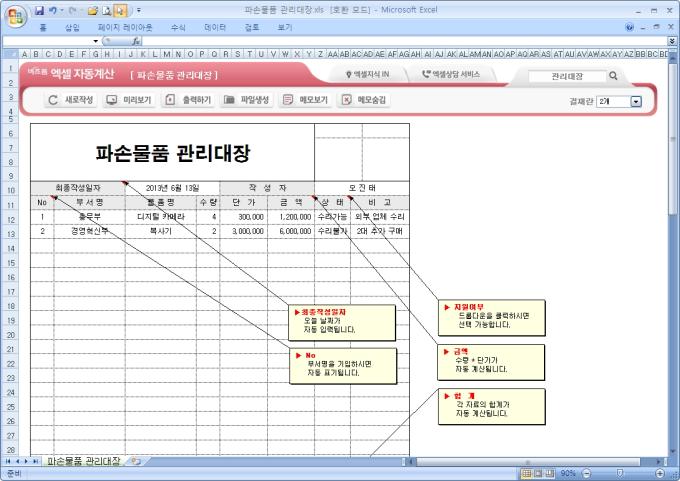680x481 pixels.
Task: Click the zoom slider handle
Action: click(620, 473)
